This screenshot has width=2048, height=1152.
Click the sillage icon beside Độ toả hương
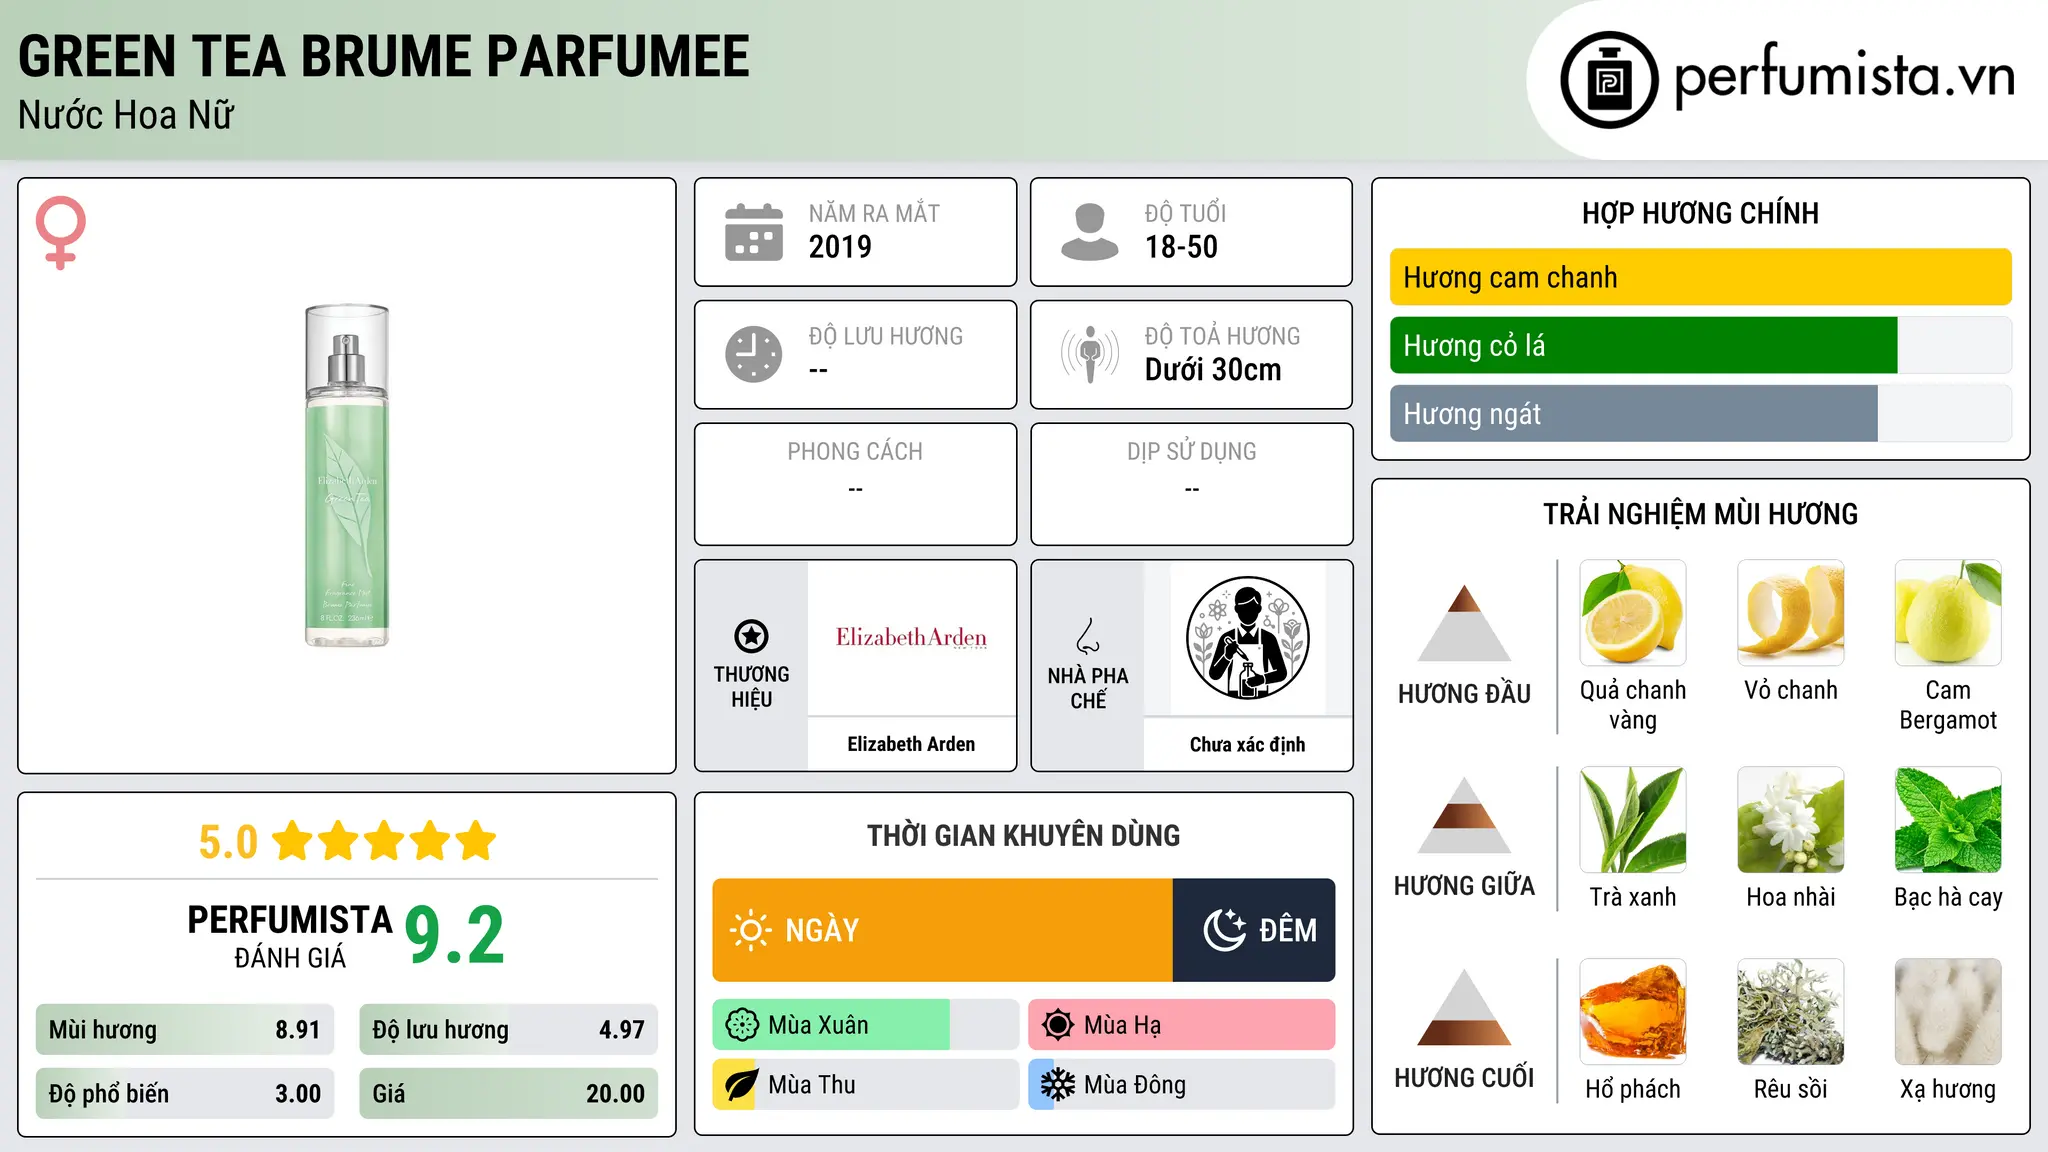click(x=1090, y=354)
